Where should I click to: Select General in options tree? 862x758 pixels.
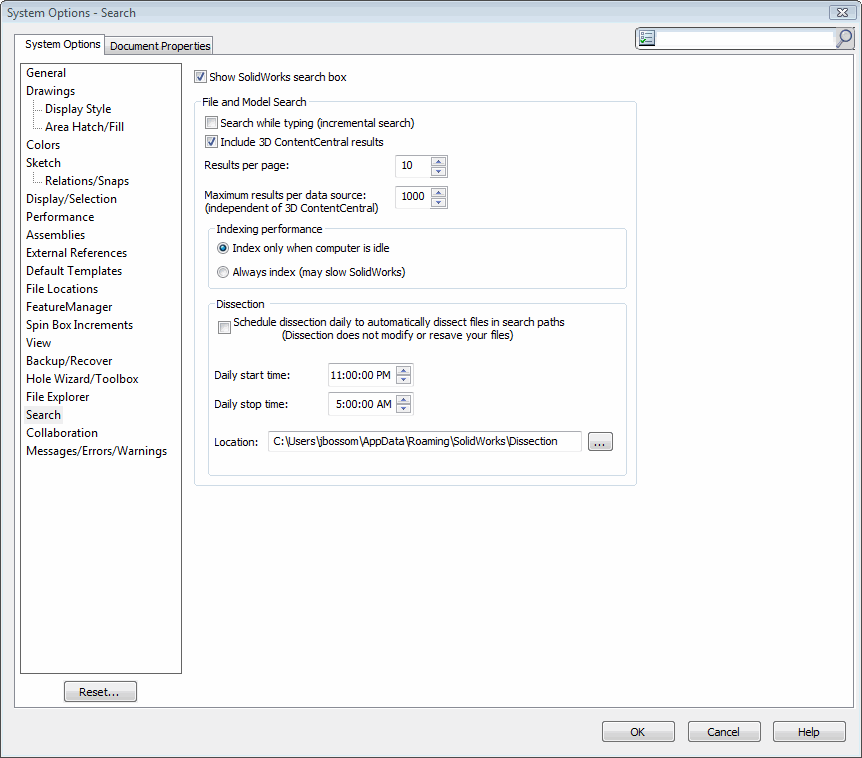tap(46, 73)
